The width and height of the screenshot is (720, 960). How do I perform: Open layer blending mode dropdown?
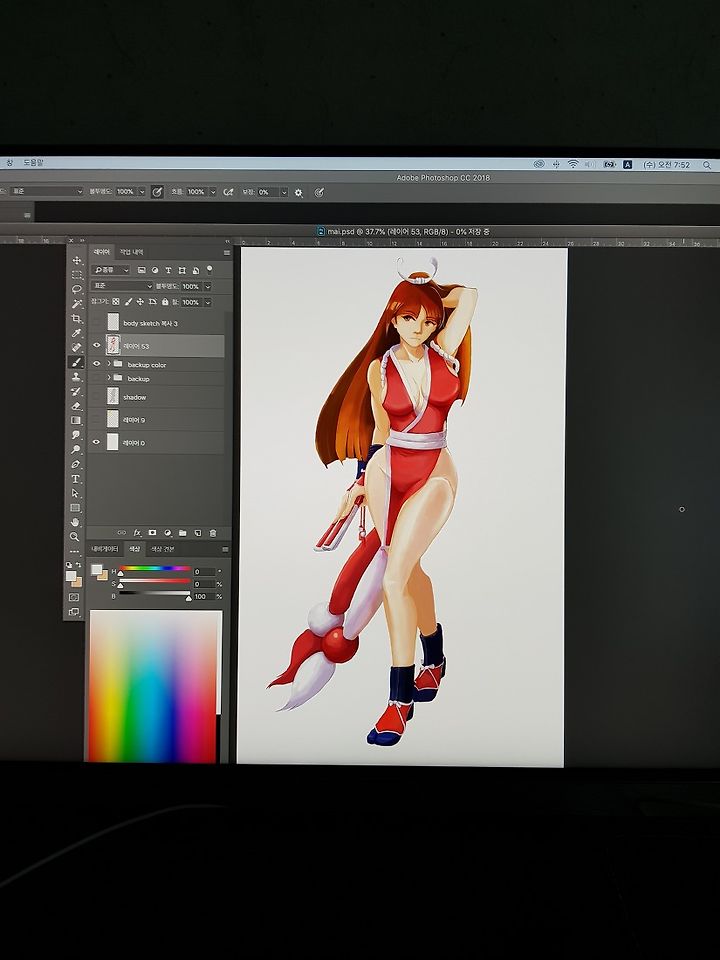point(122,286)
